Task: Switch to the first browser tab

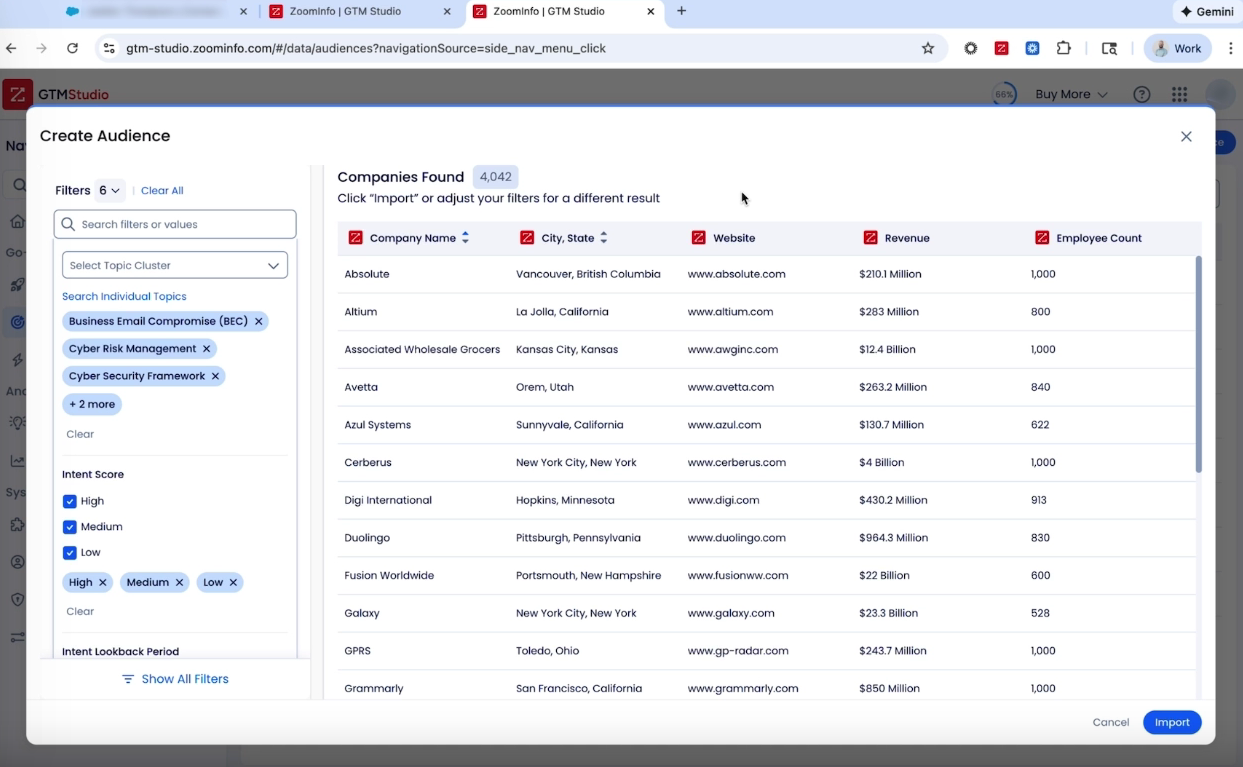Action: (x=155, y=12)
